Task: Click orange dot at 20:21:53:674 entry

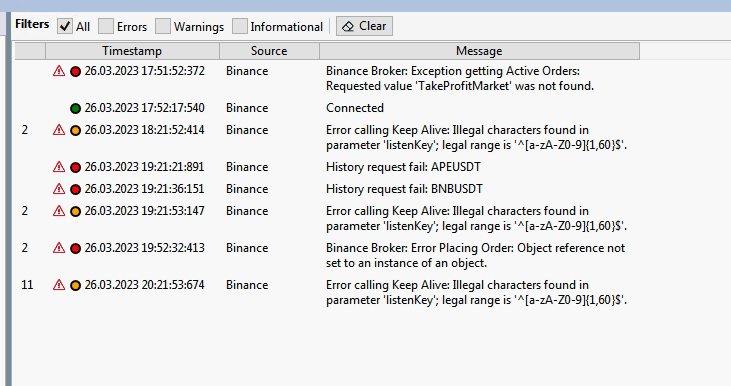Action: [76, 285]
